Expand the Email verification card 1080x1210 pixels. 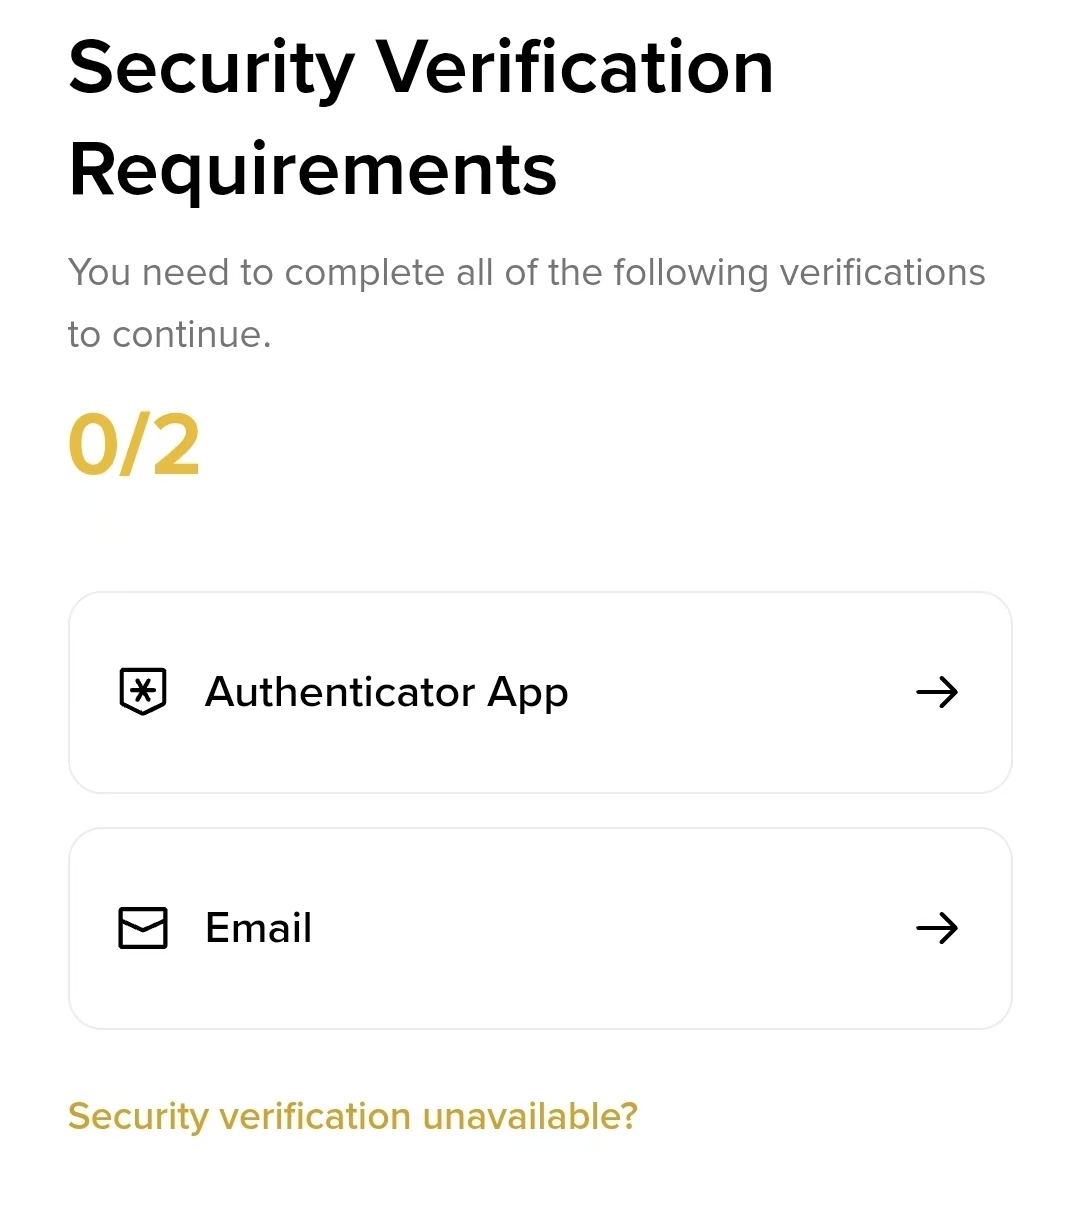540,928
